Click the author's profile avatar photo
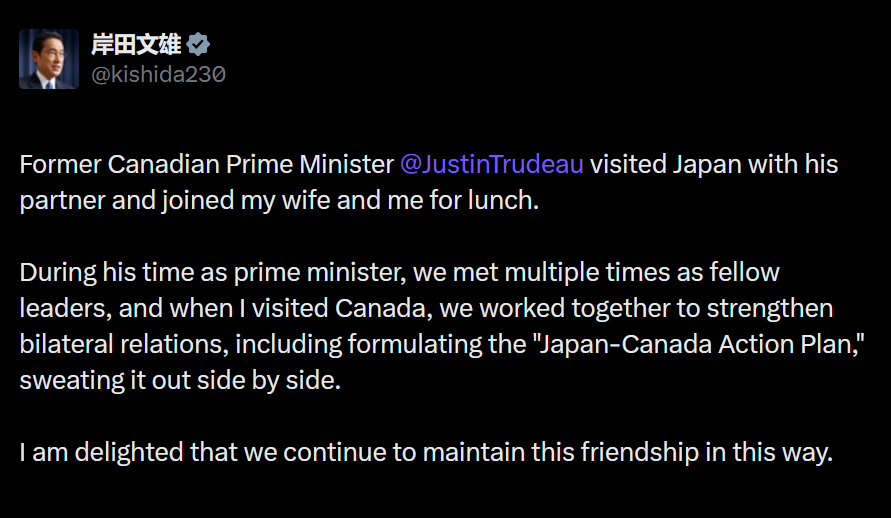 pos(48,58)
